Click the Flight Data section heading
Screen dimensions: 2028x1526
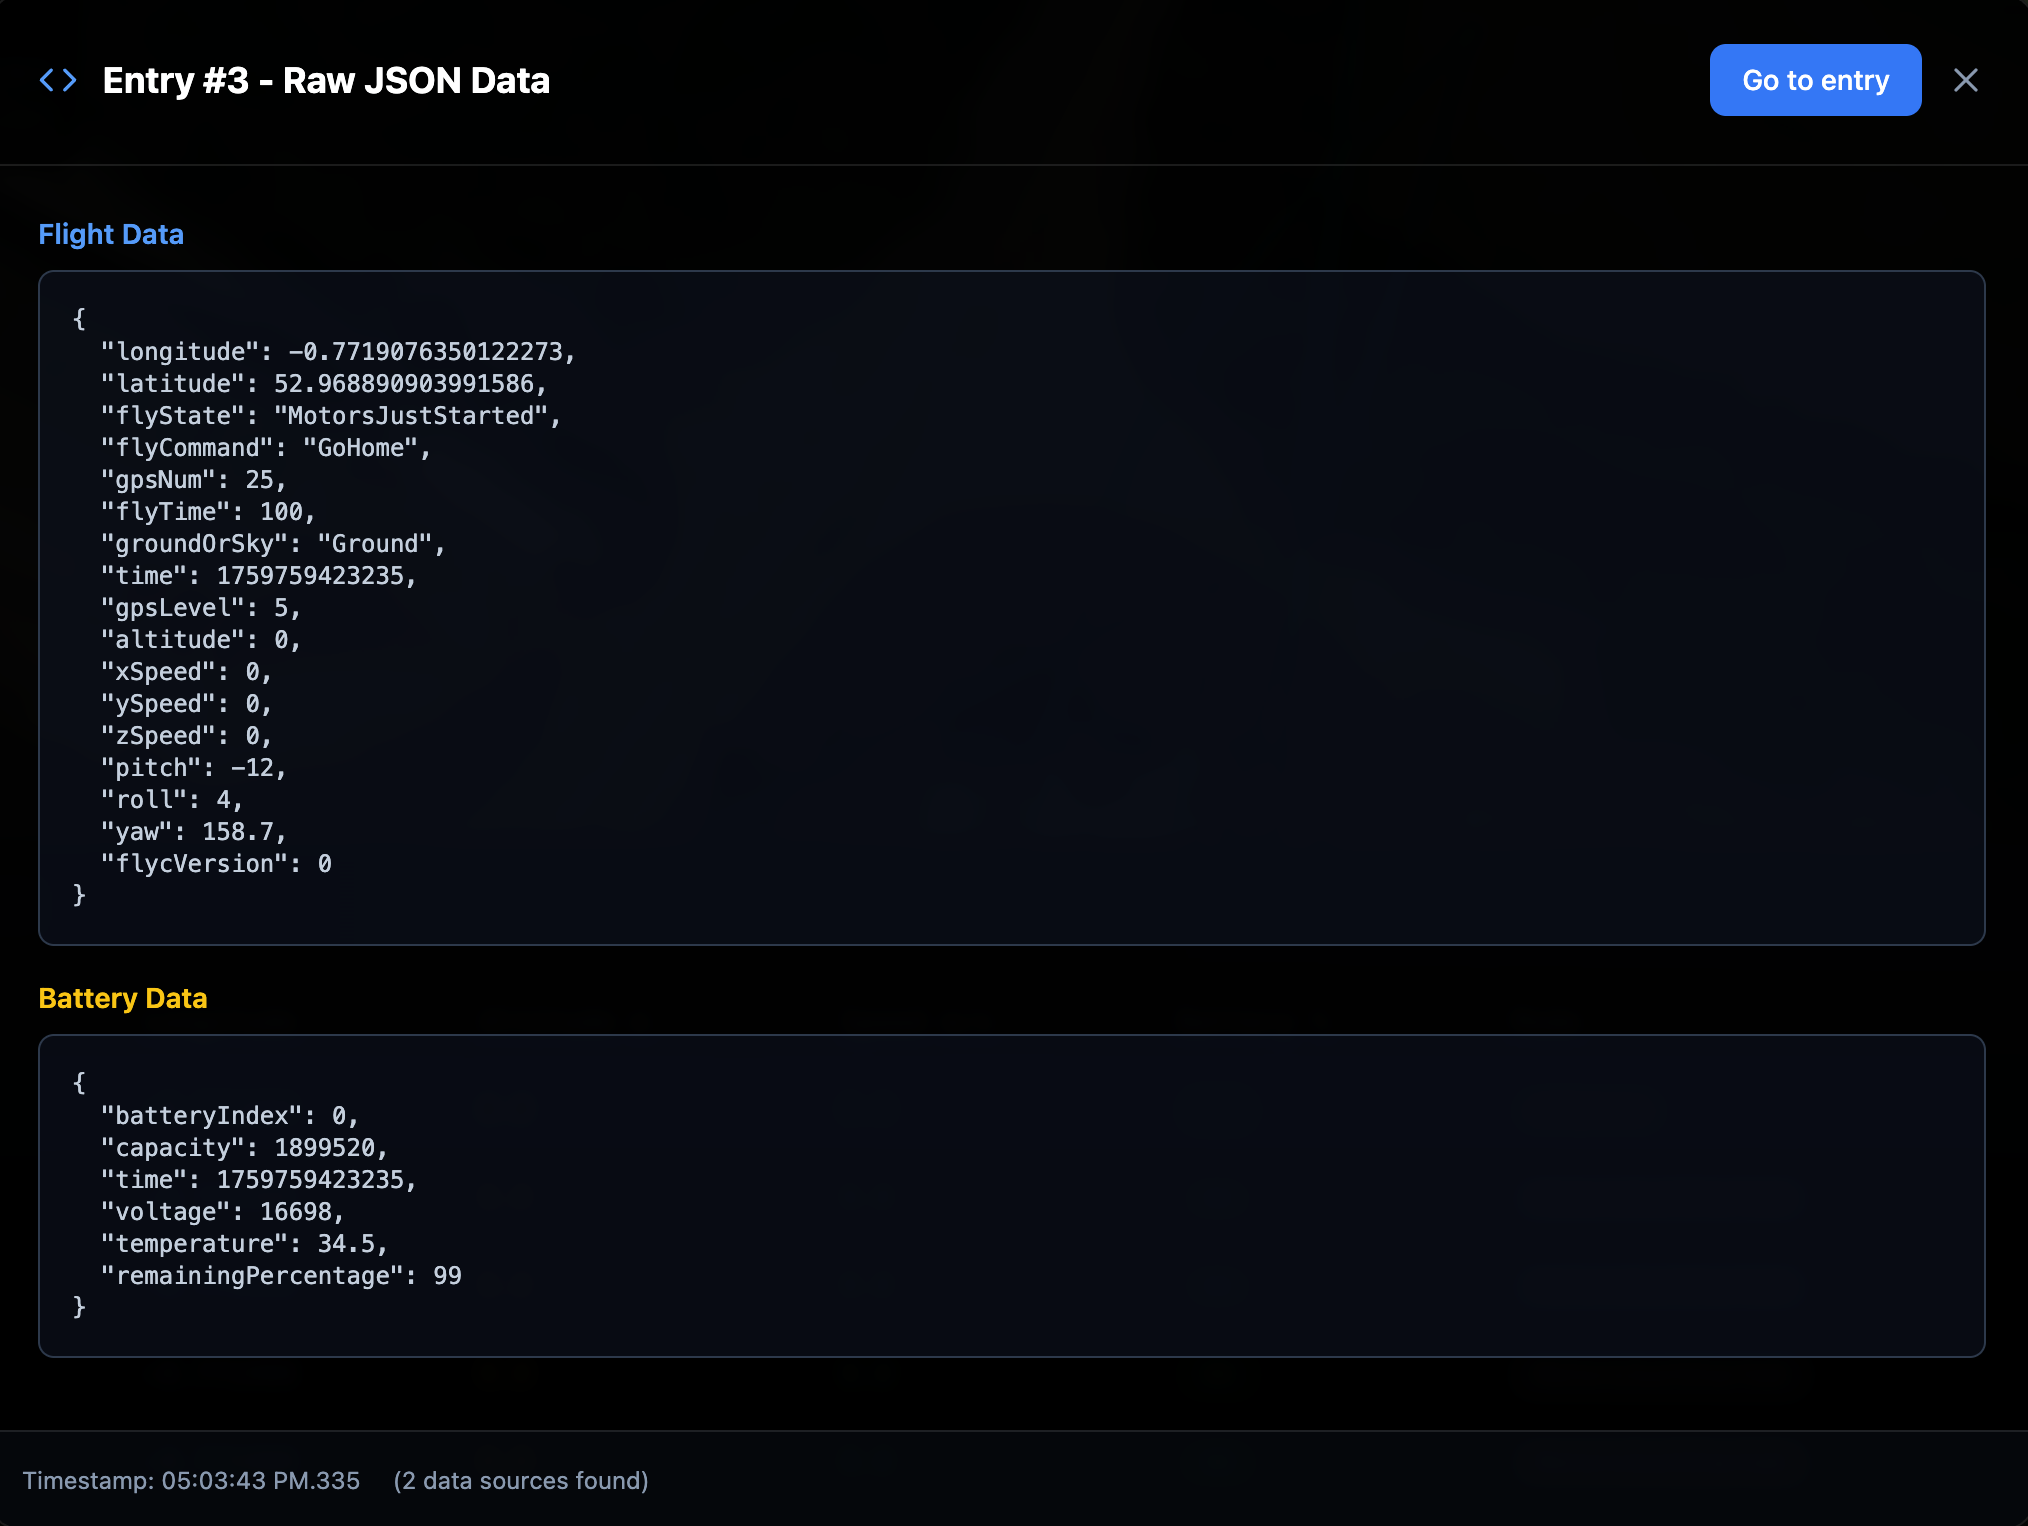(x=111, y=234)
